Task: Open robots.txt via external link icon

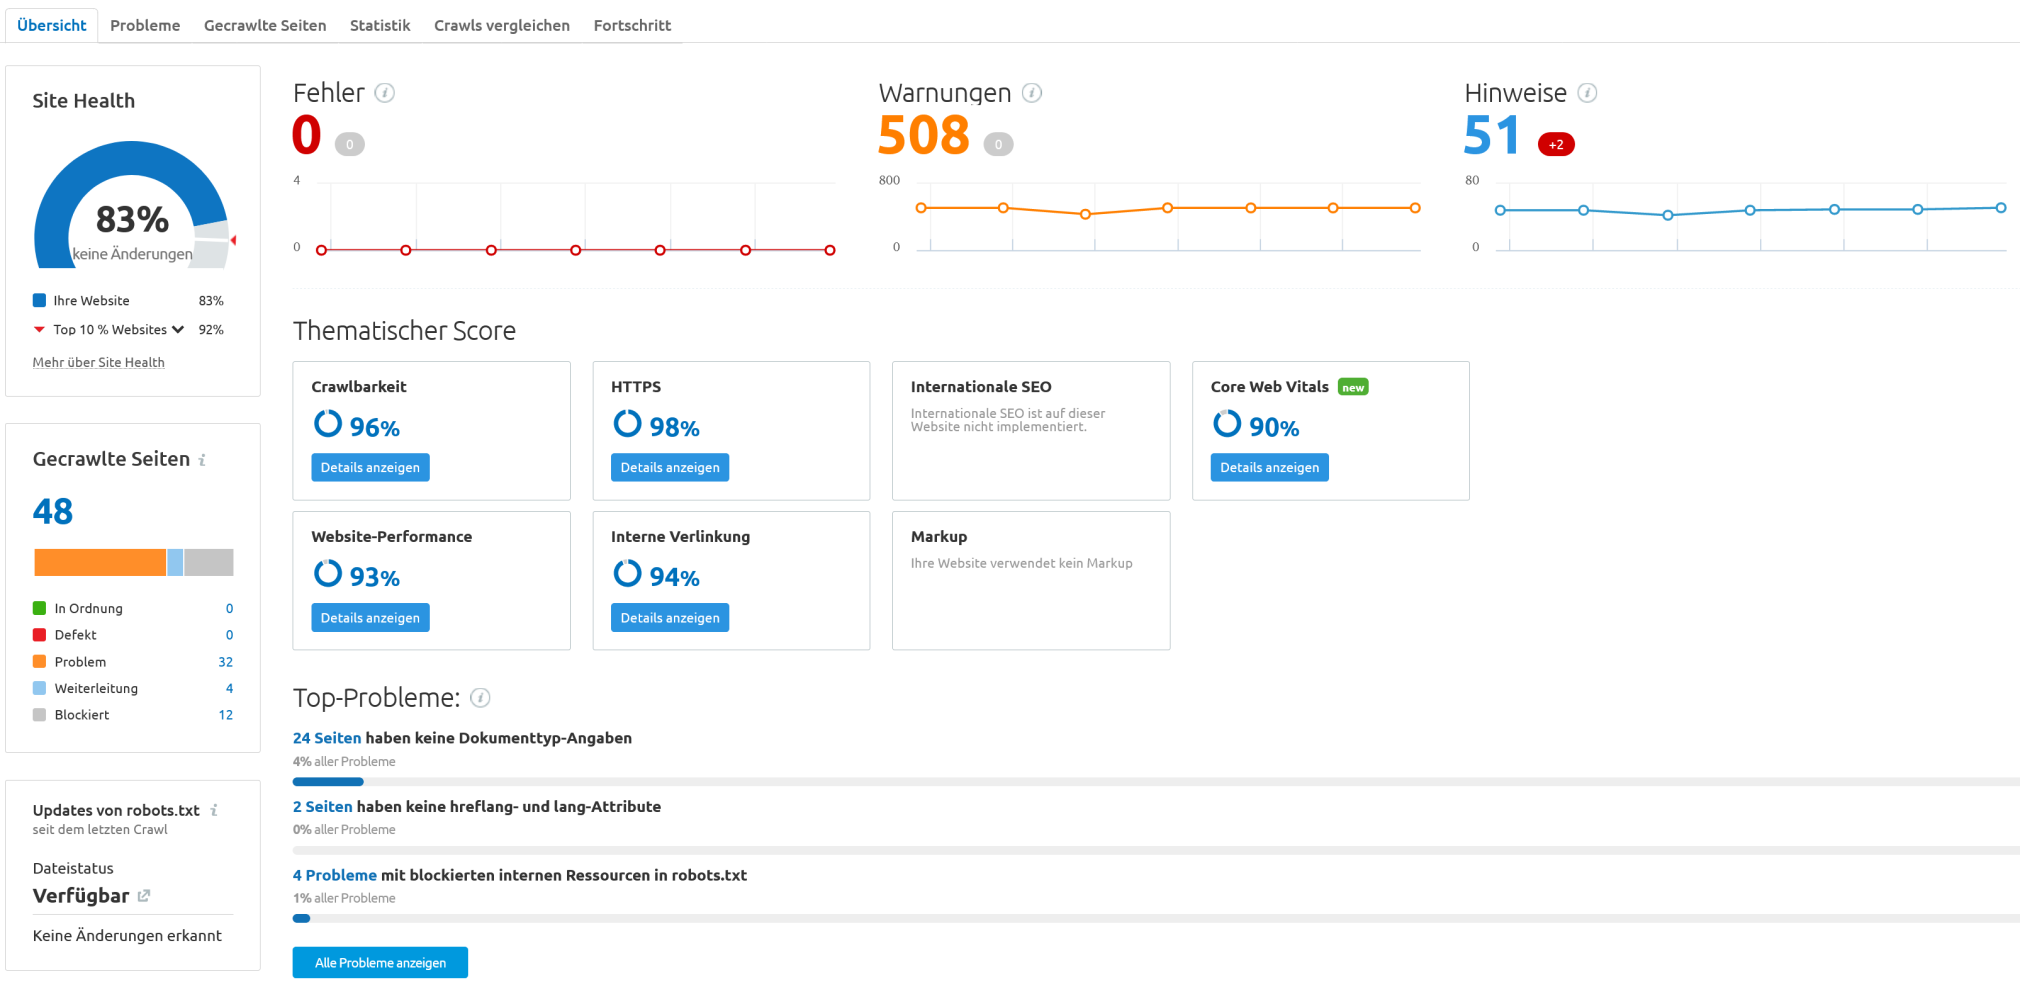Action: pyautogui.click(x=144, y=896)
